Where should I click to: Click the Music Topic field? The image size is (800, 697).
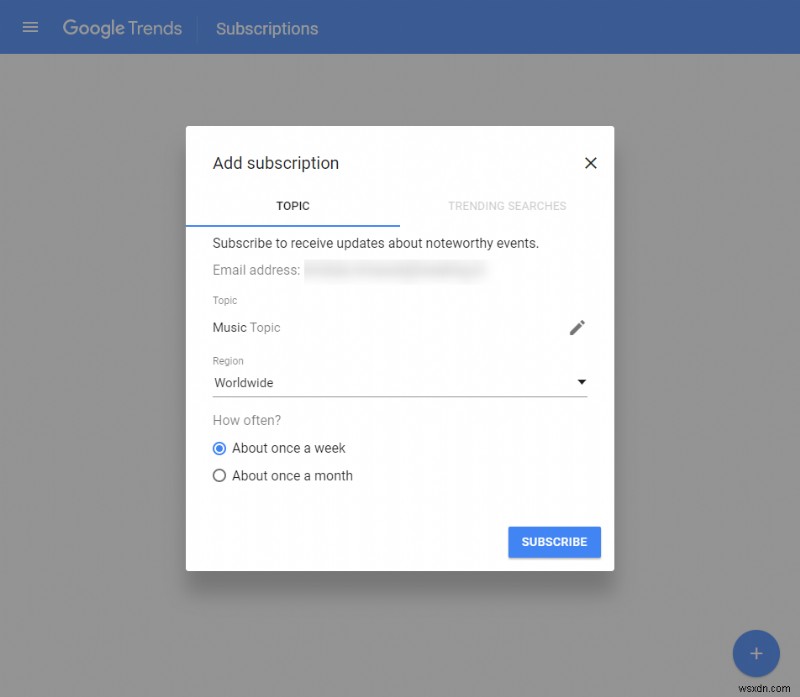(247, 327)
